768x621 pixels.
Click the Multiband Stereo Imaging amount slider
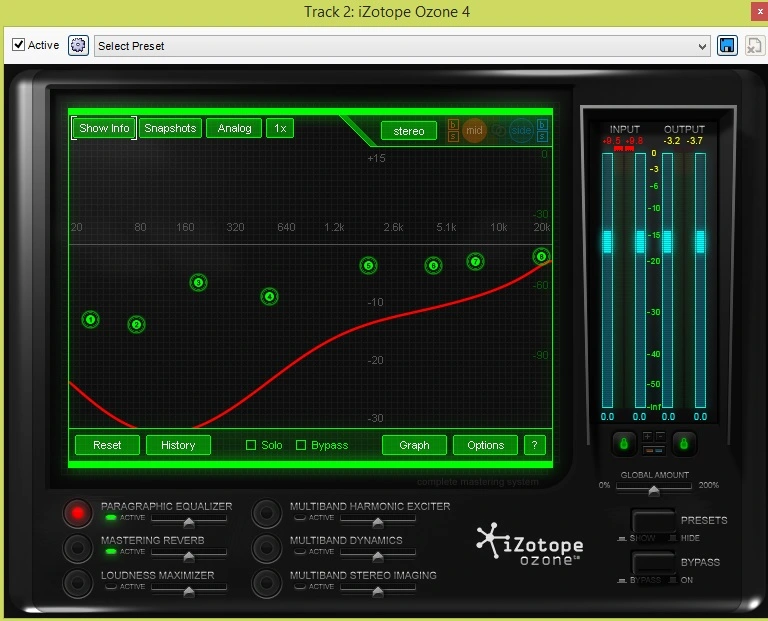(x=378, y=590)
